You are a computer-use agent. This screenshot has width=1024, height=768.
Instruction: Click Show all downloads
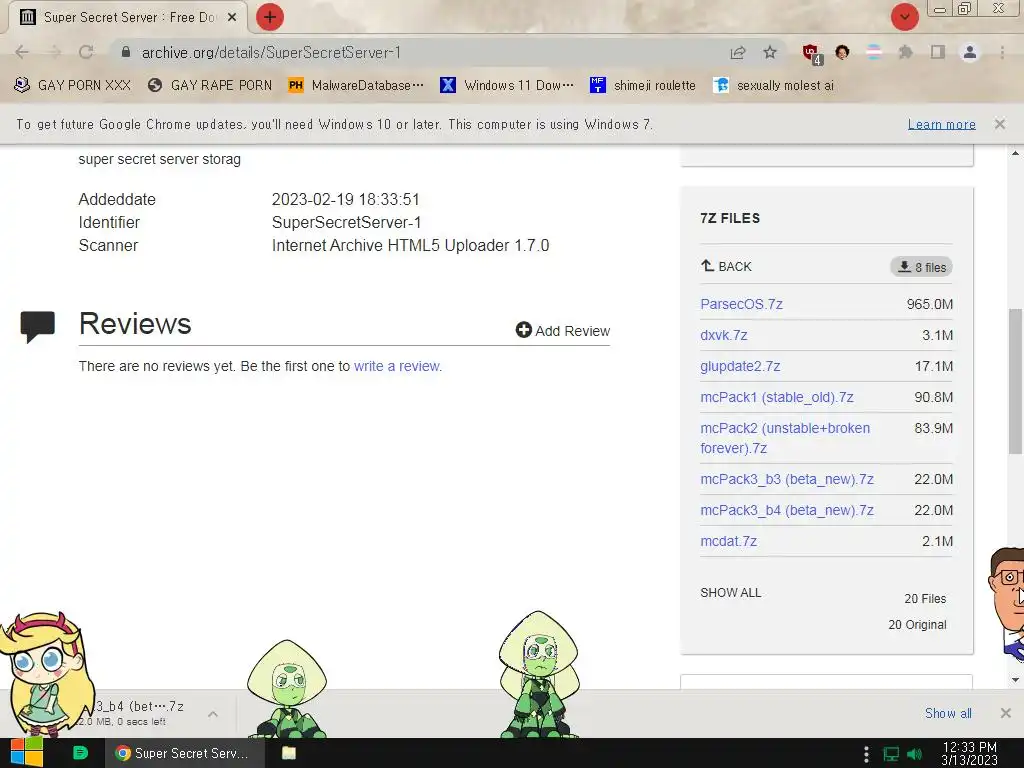[948, 714]
